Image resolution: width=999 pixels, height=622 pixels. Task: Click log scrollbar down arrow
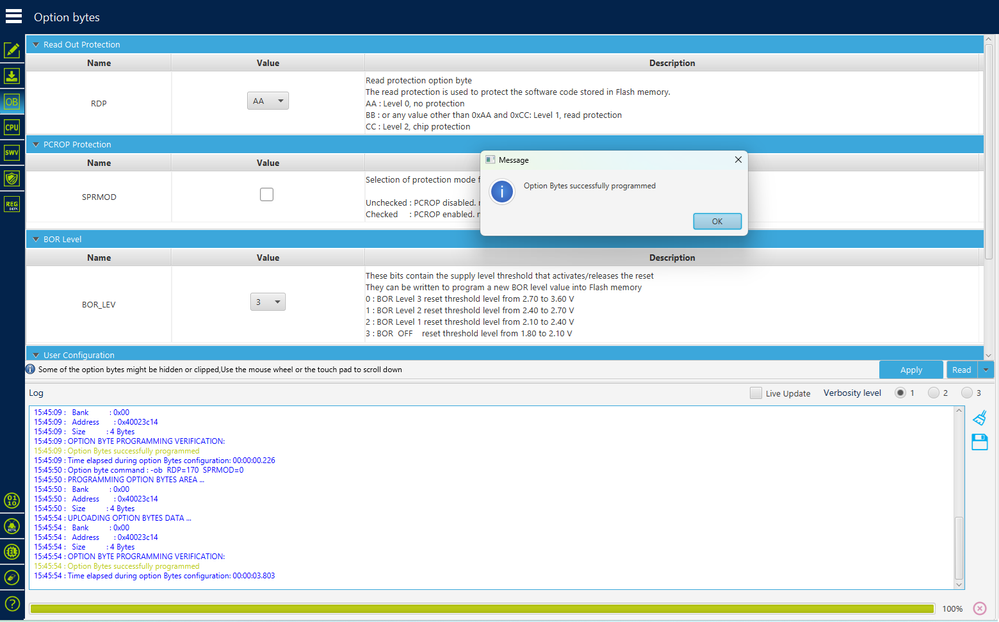[959, 584]
